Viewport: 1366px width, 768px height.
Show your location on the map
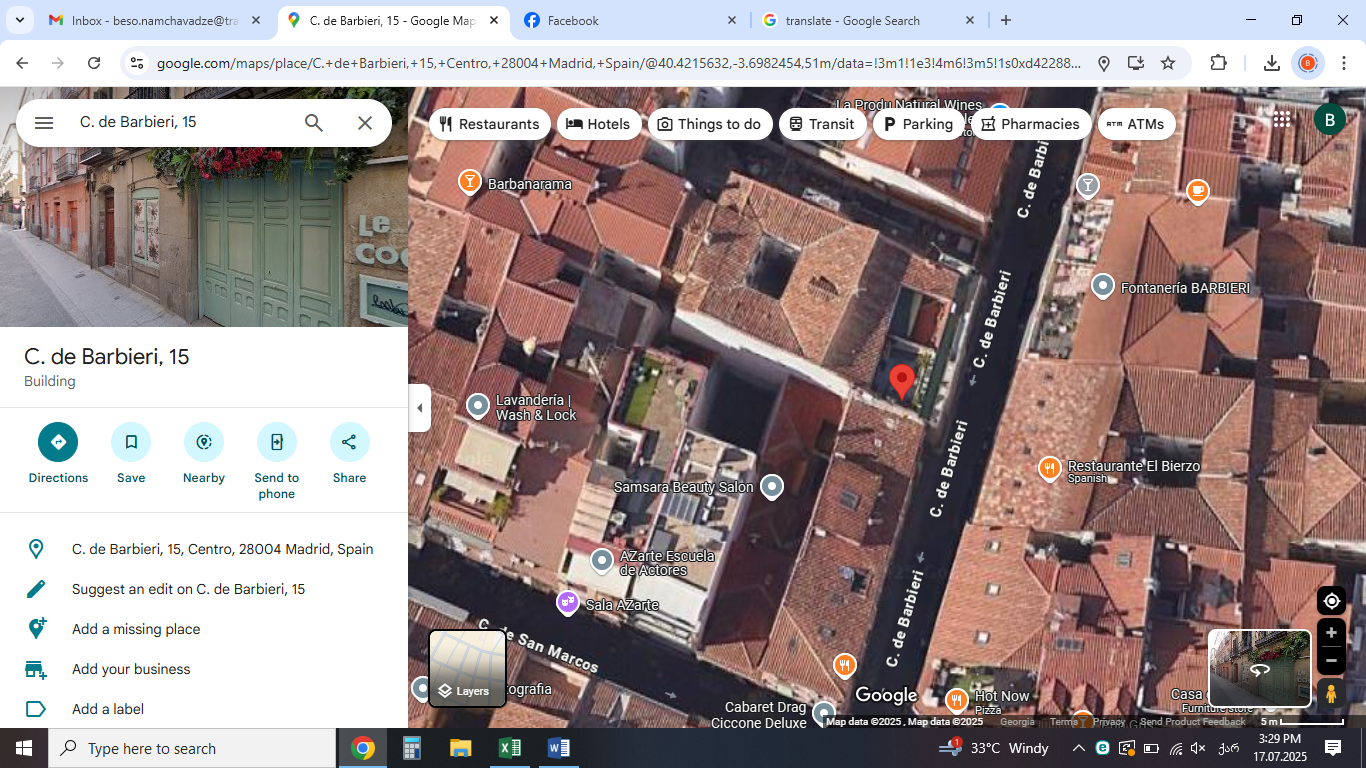coord(1331,601)
